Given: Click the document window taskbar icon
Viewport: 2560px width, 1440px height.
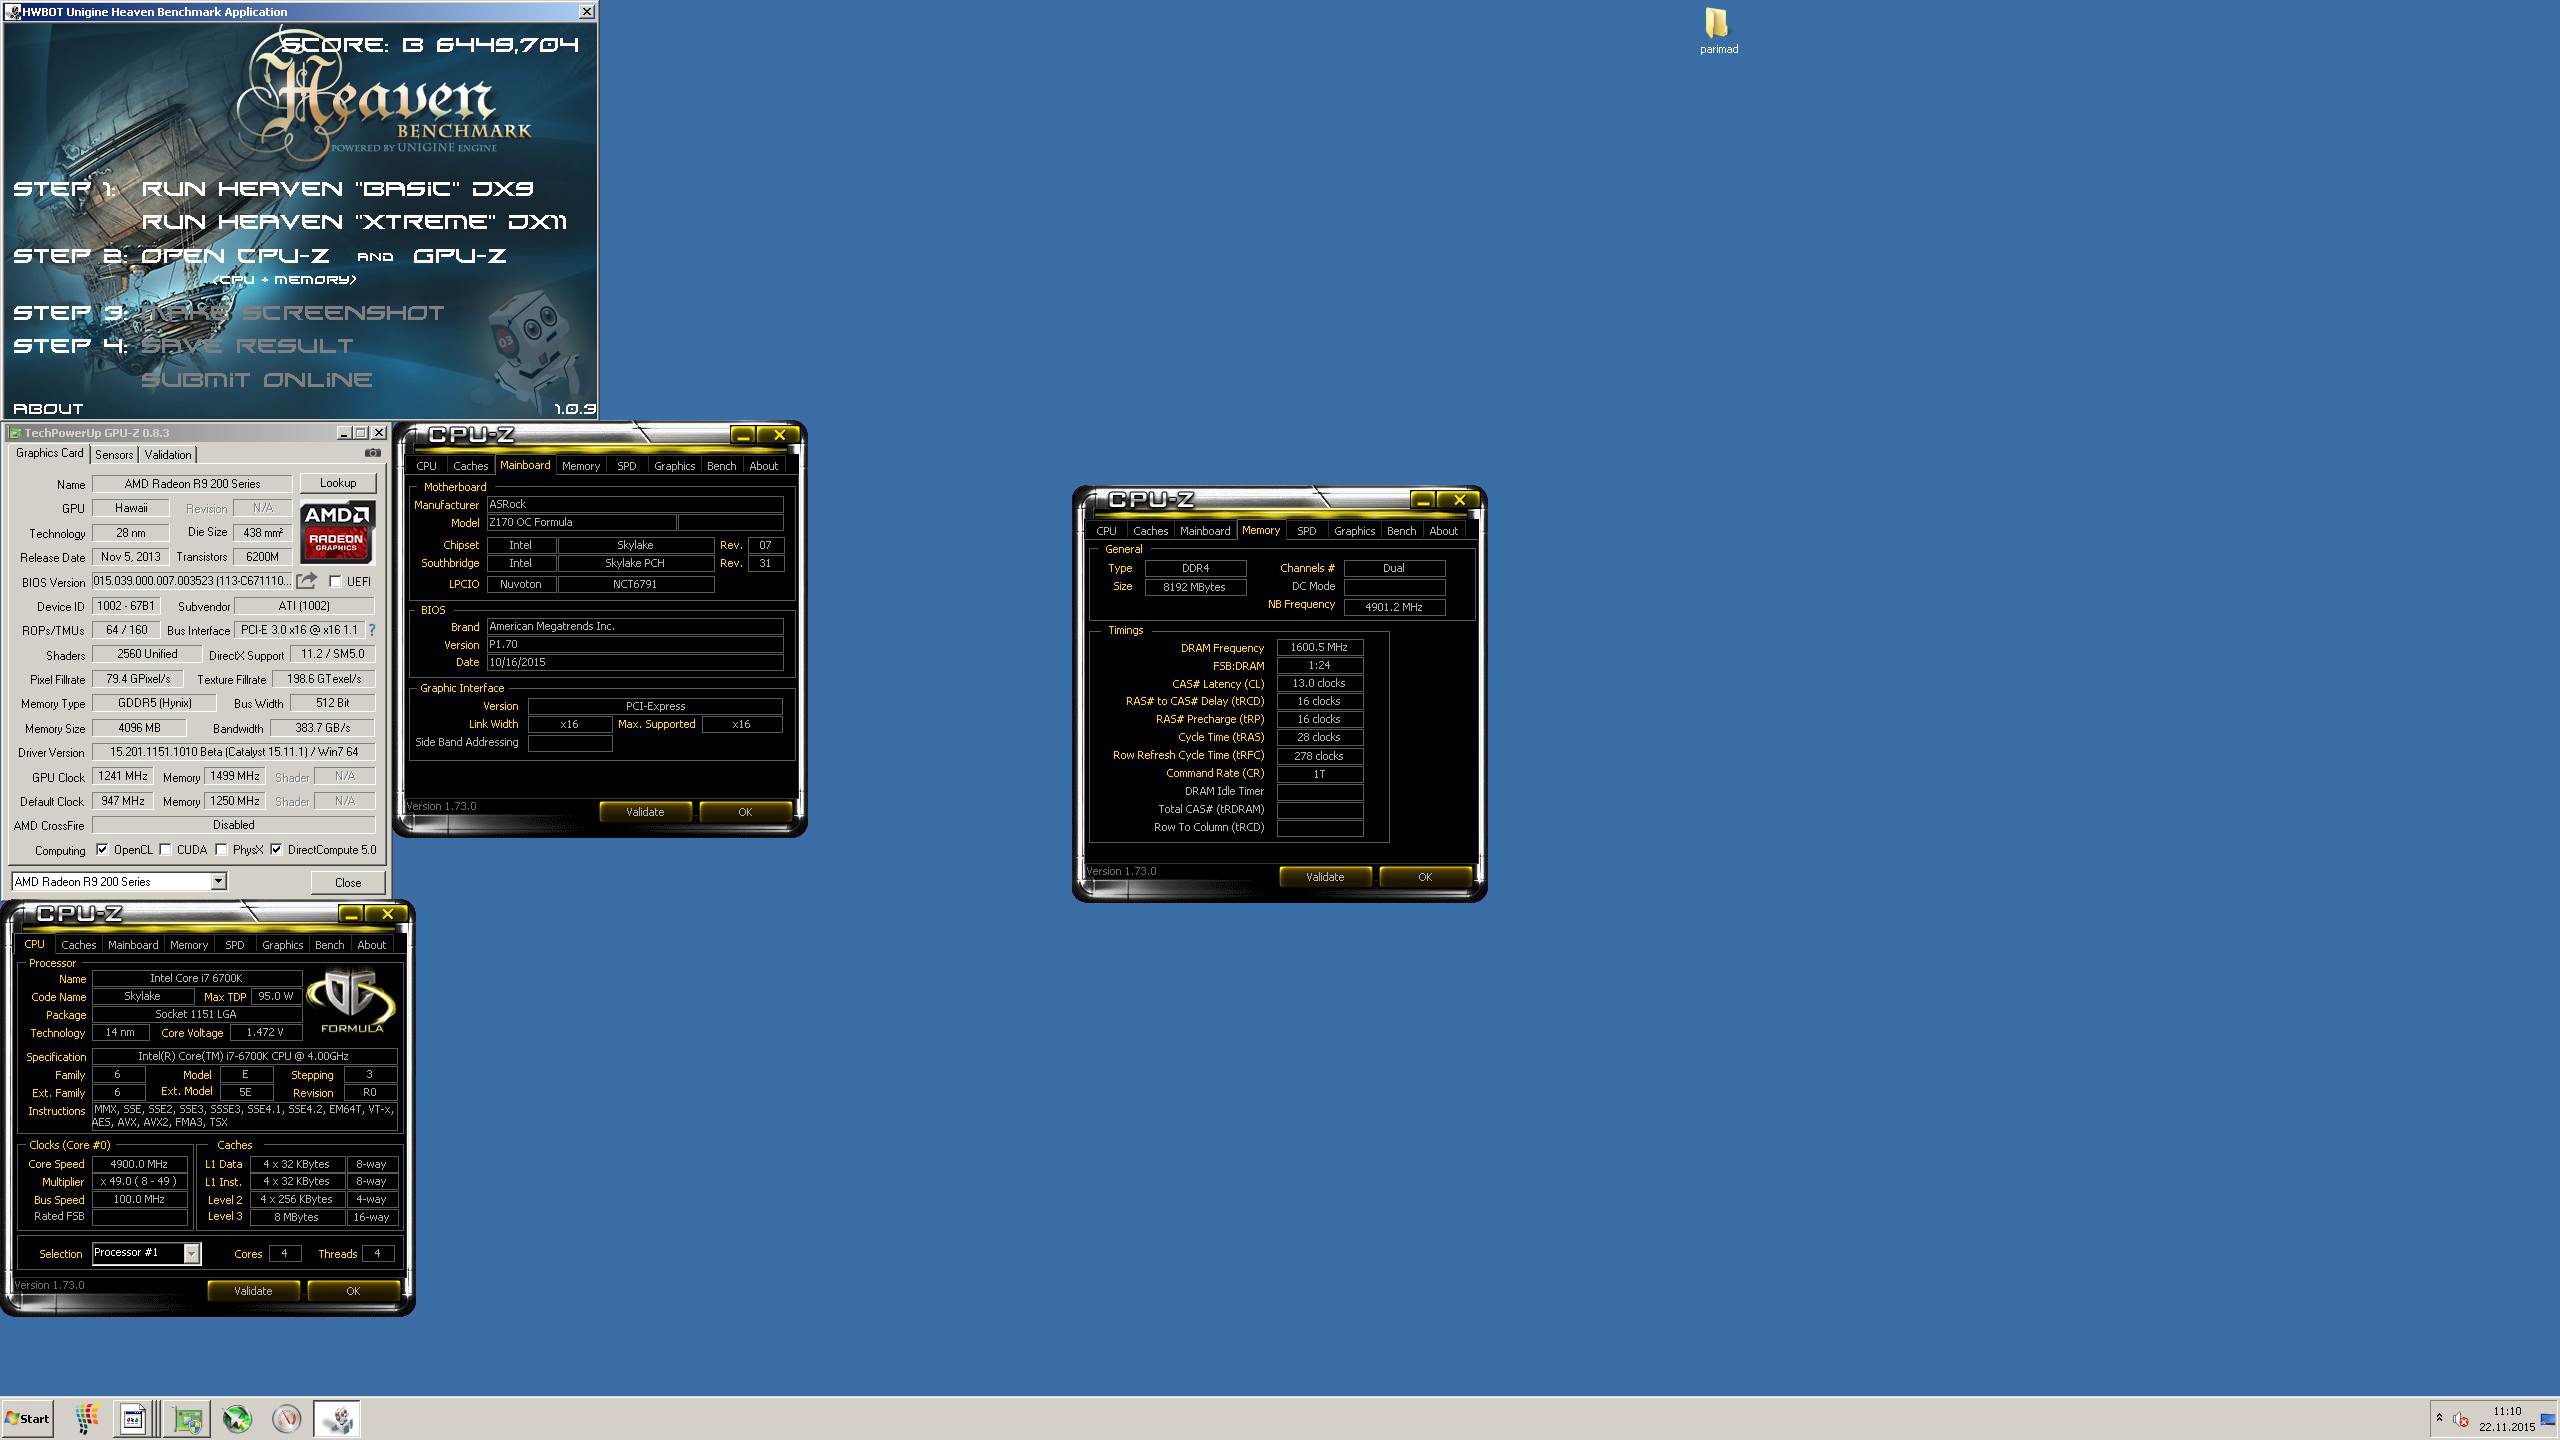Looking at the screenshot, I should pyautogui.click(x=133, y=1418).
